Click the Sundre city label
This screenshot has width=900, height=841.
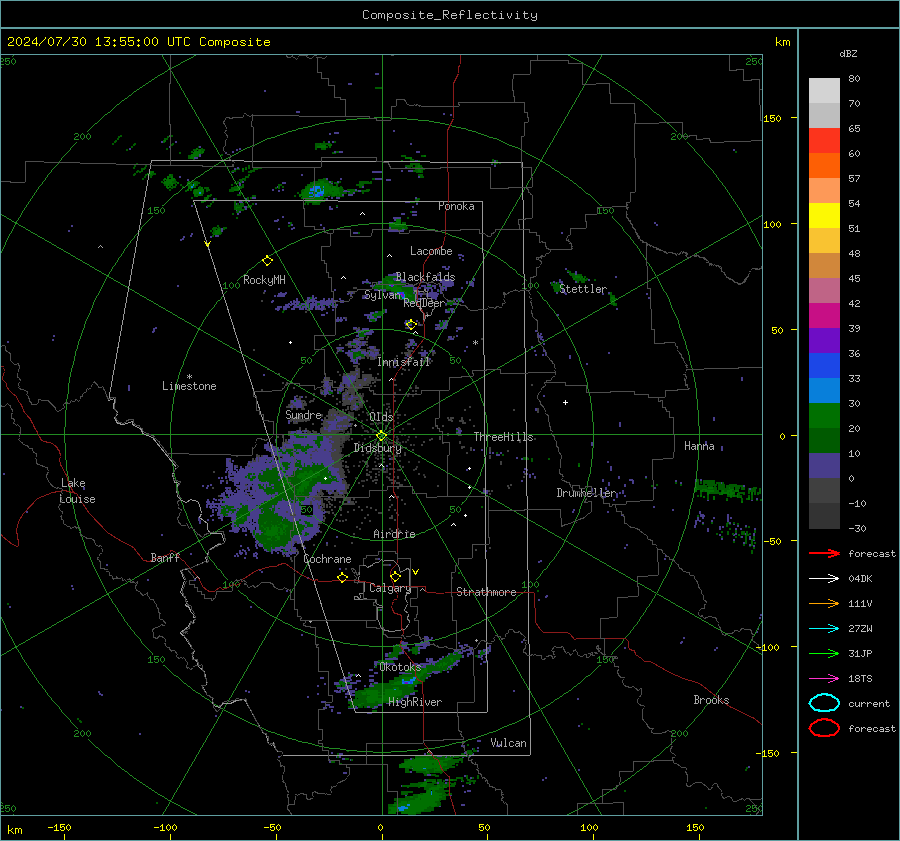pyautogui.click(x=303, y=415)
